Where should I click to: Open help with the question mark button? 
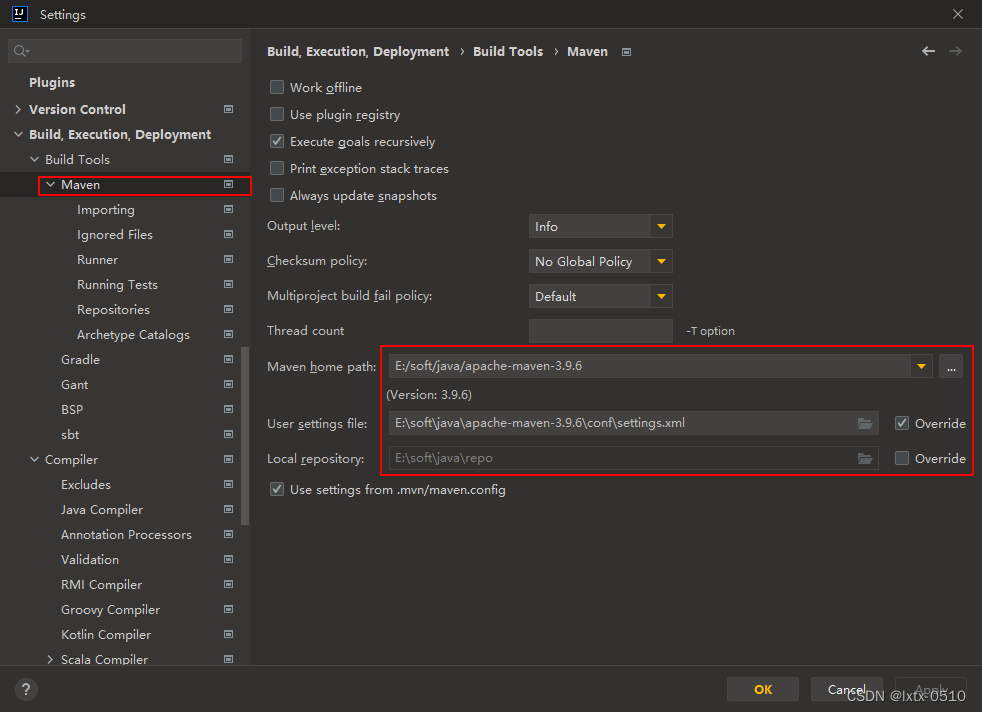(x=26, y=689)
